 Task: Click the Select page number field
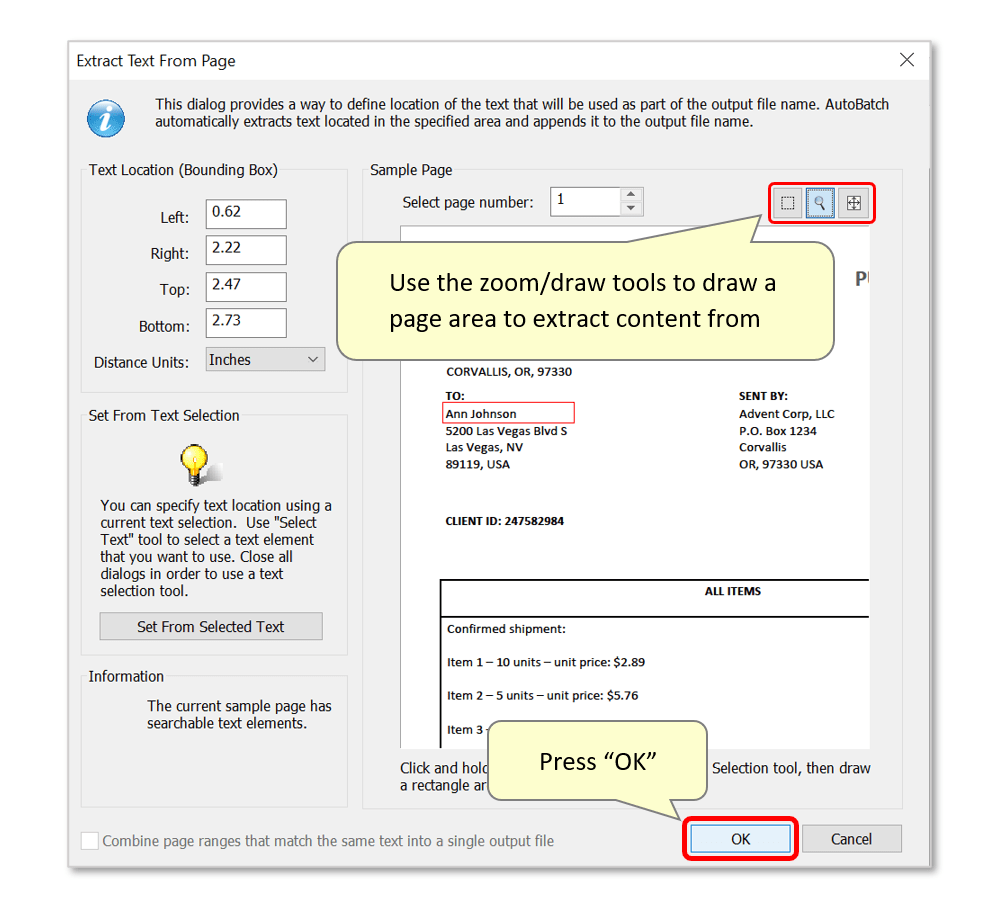click(585, 202)
